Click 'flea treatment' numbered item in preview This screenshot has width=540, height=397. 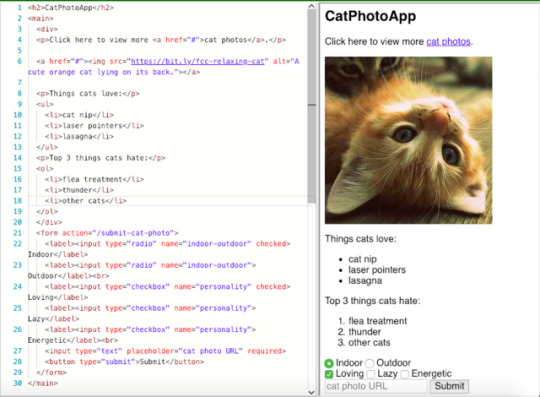[x=377, y=321]
